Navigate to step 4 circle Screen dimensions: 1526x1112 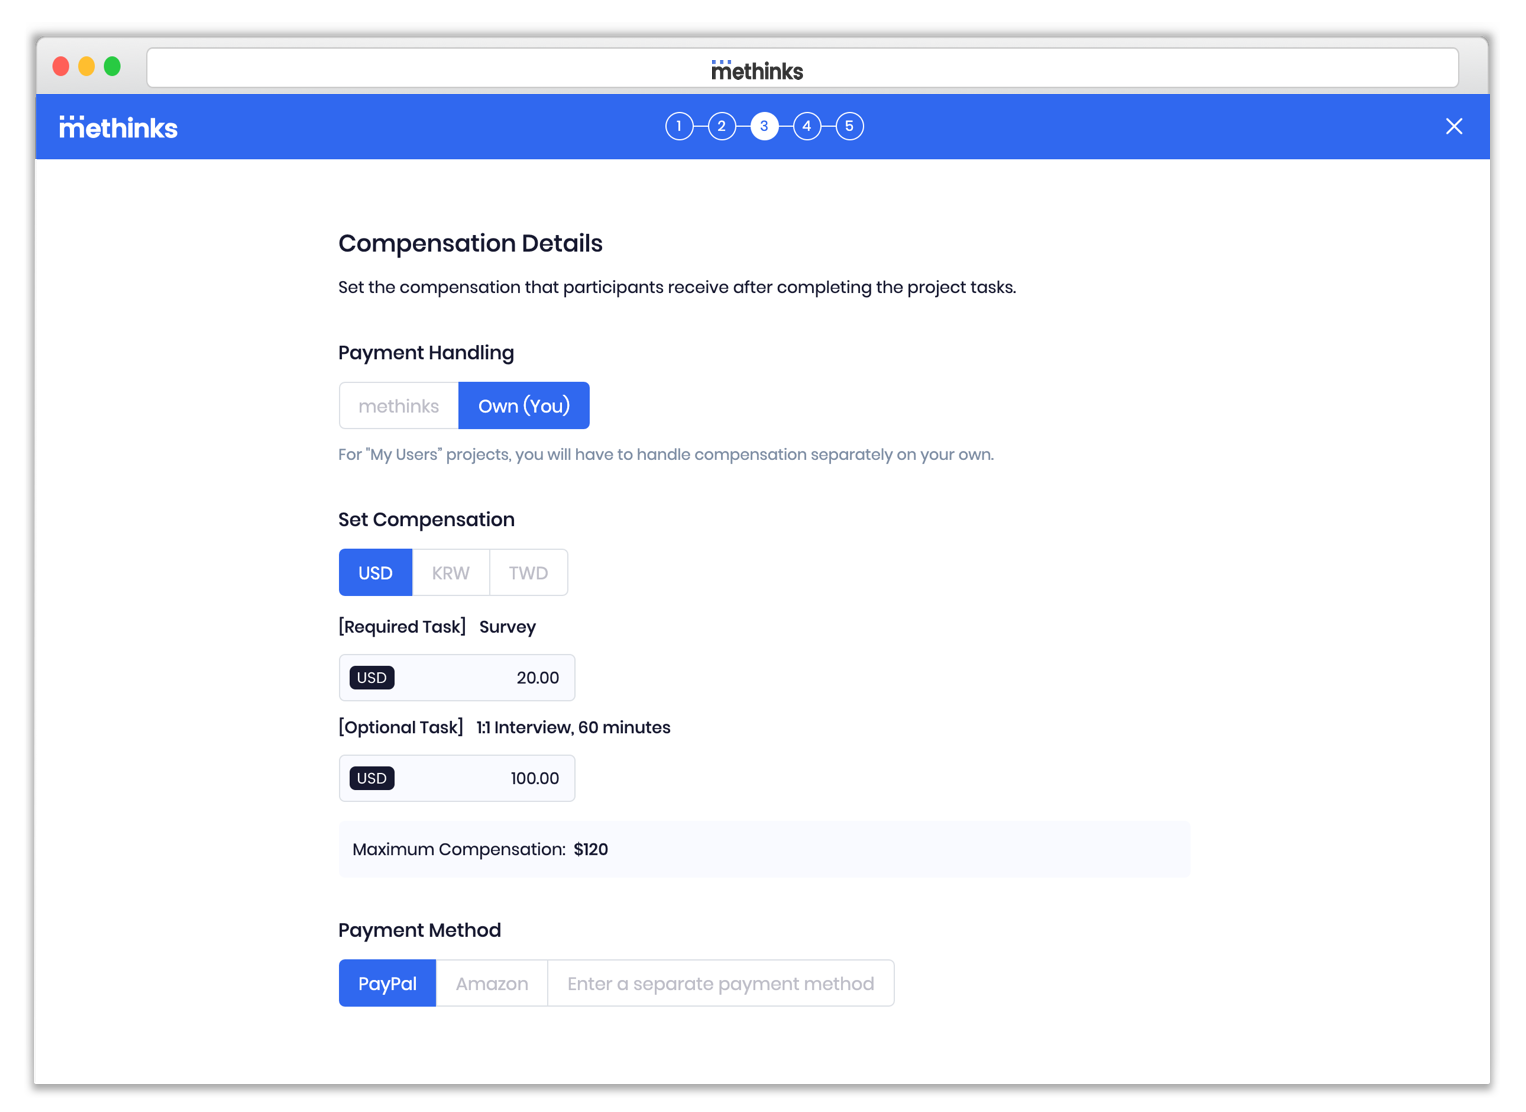[806, 126]
